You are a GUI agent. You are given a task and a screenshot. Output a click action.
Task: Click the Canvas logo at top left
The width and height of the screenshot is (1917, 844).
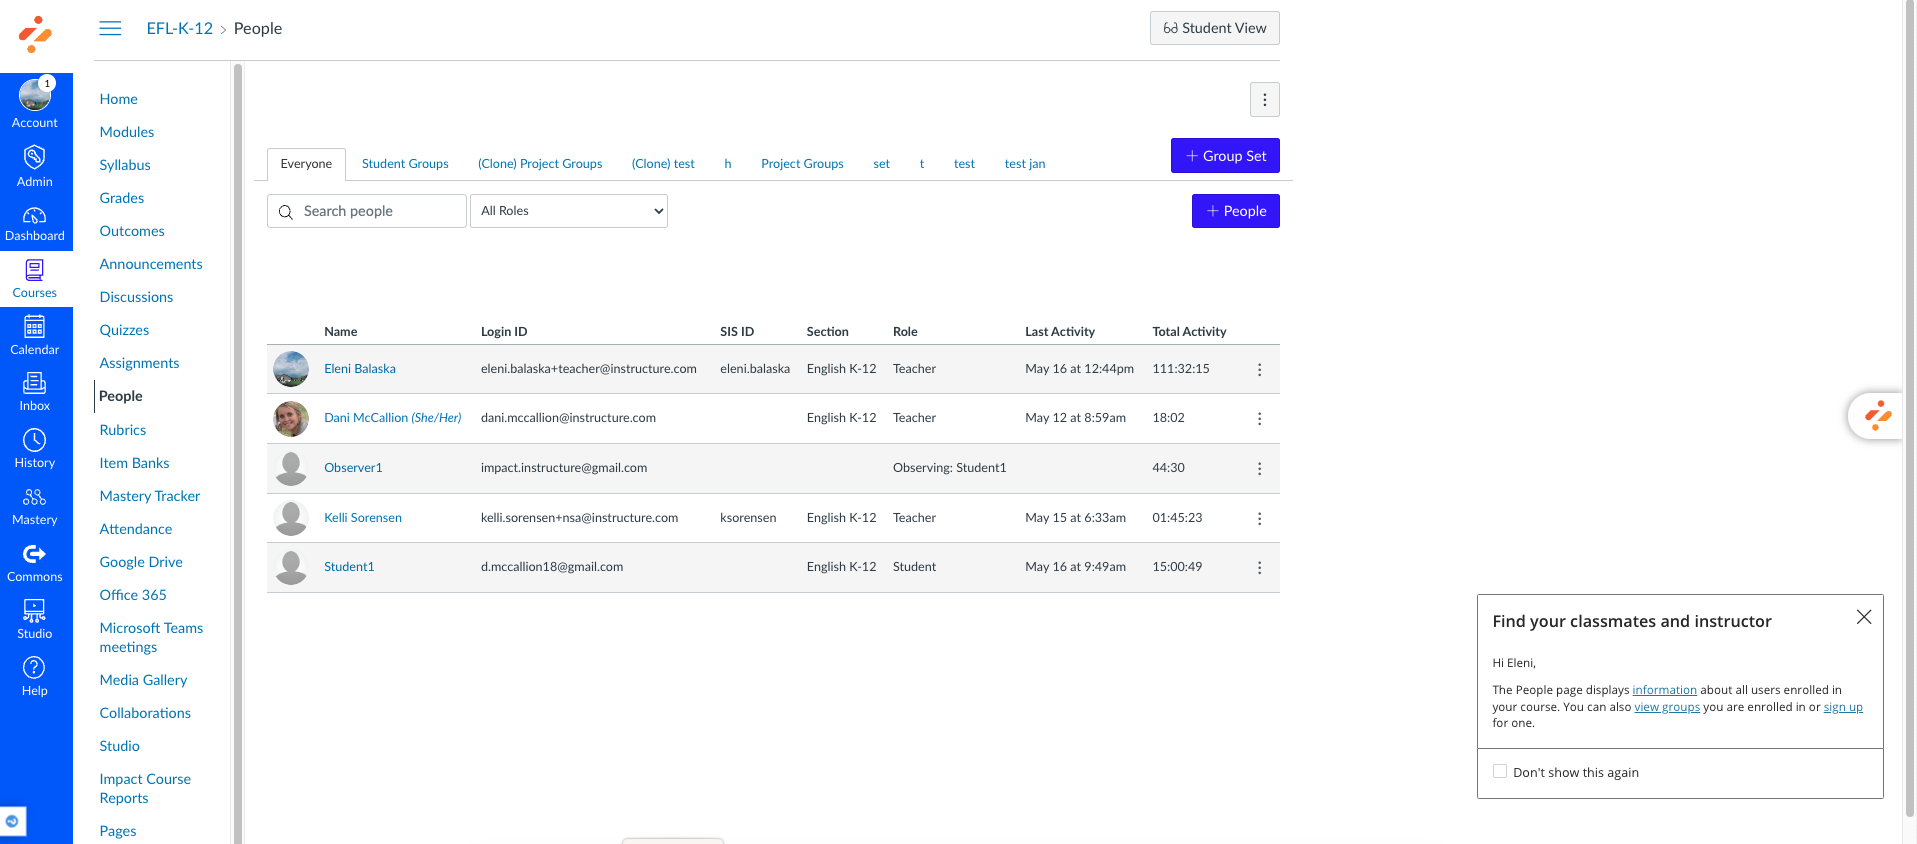click(x=36, y=35)
